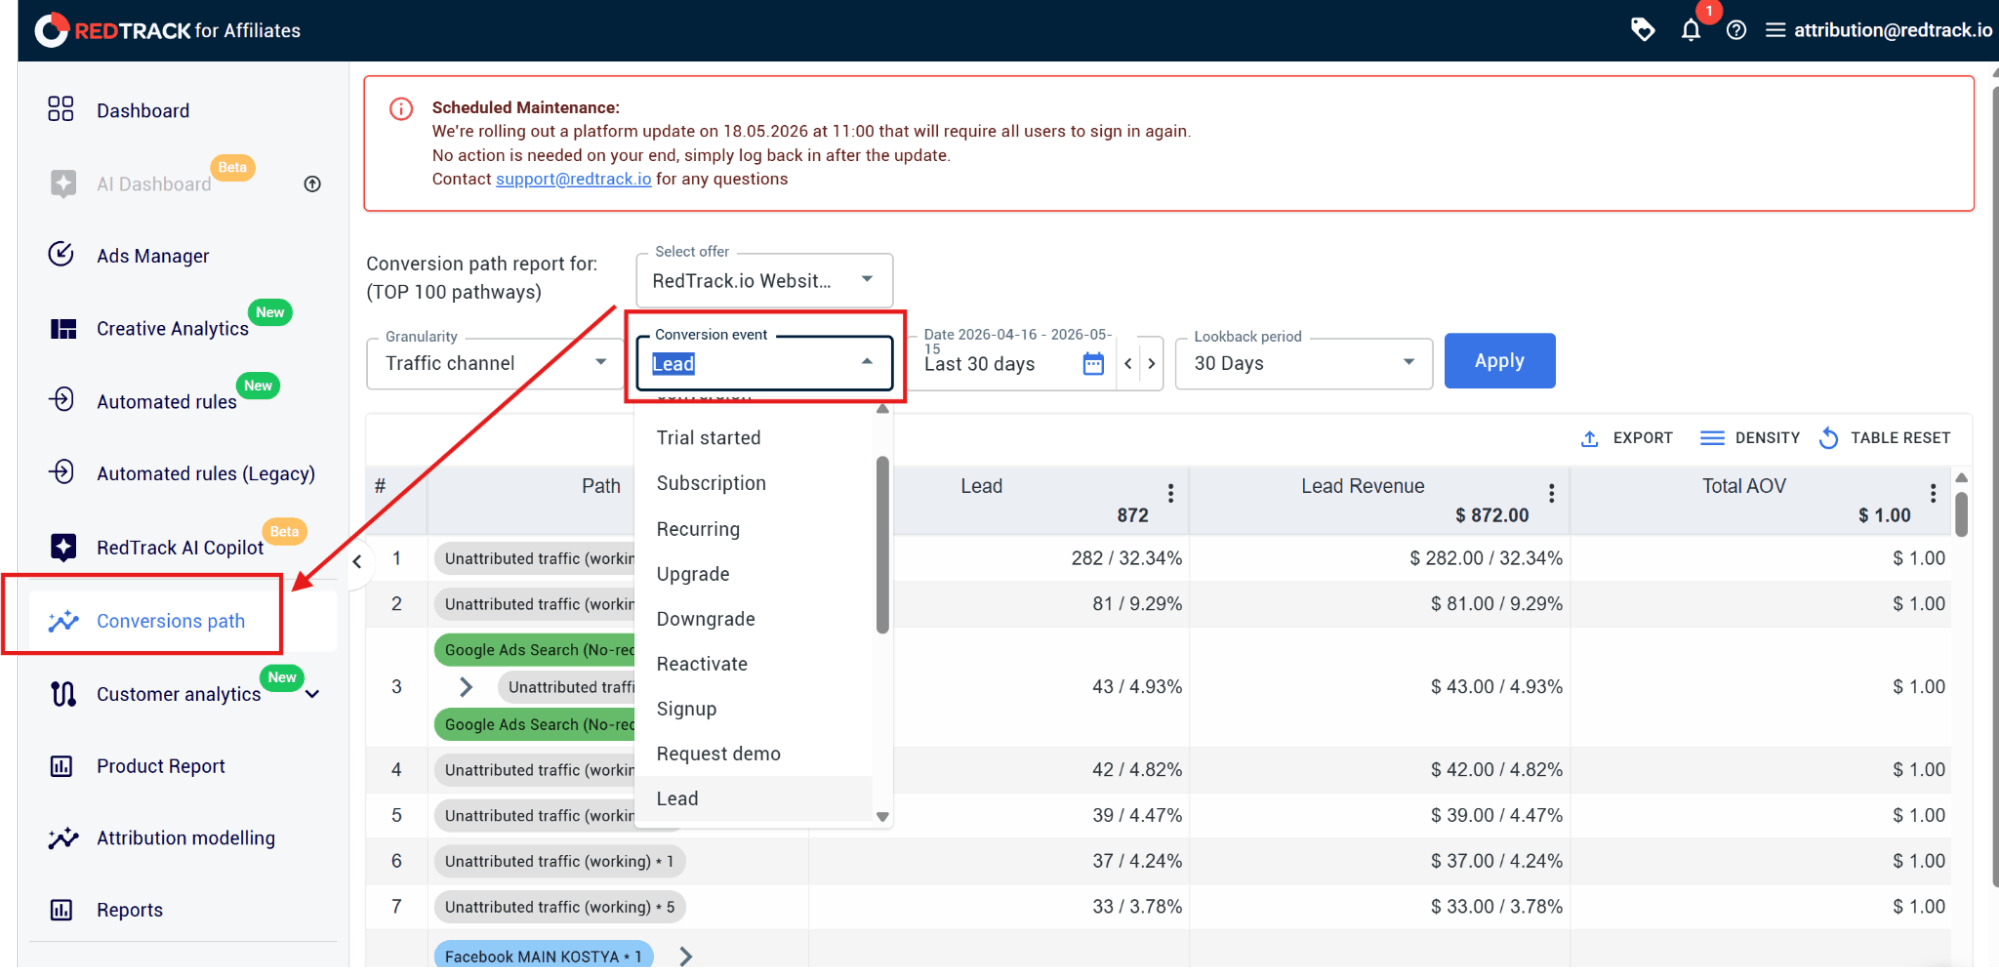The width and height of the screenshot is (1999, 968).
Task: Click the Dashboard grid icon
Action: click(61, 109)
